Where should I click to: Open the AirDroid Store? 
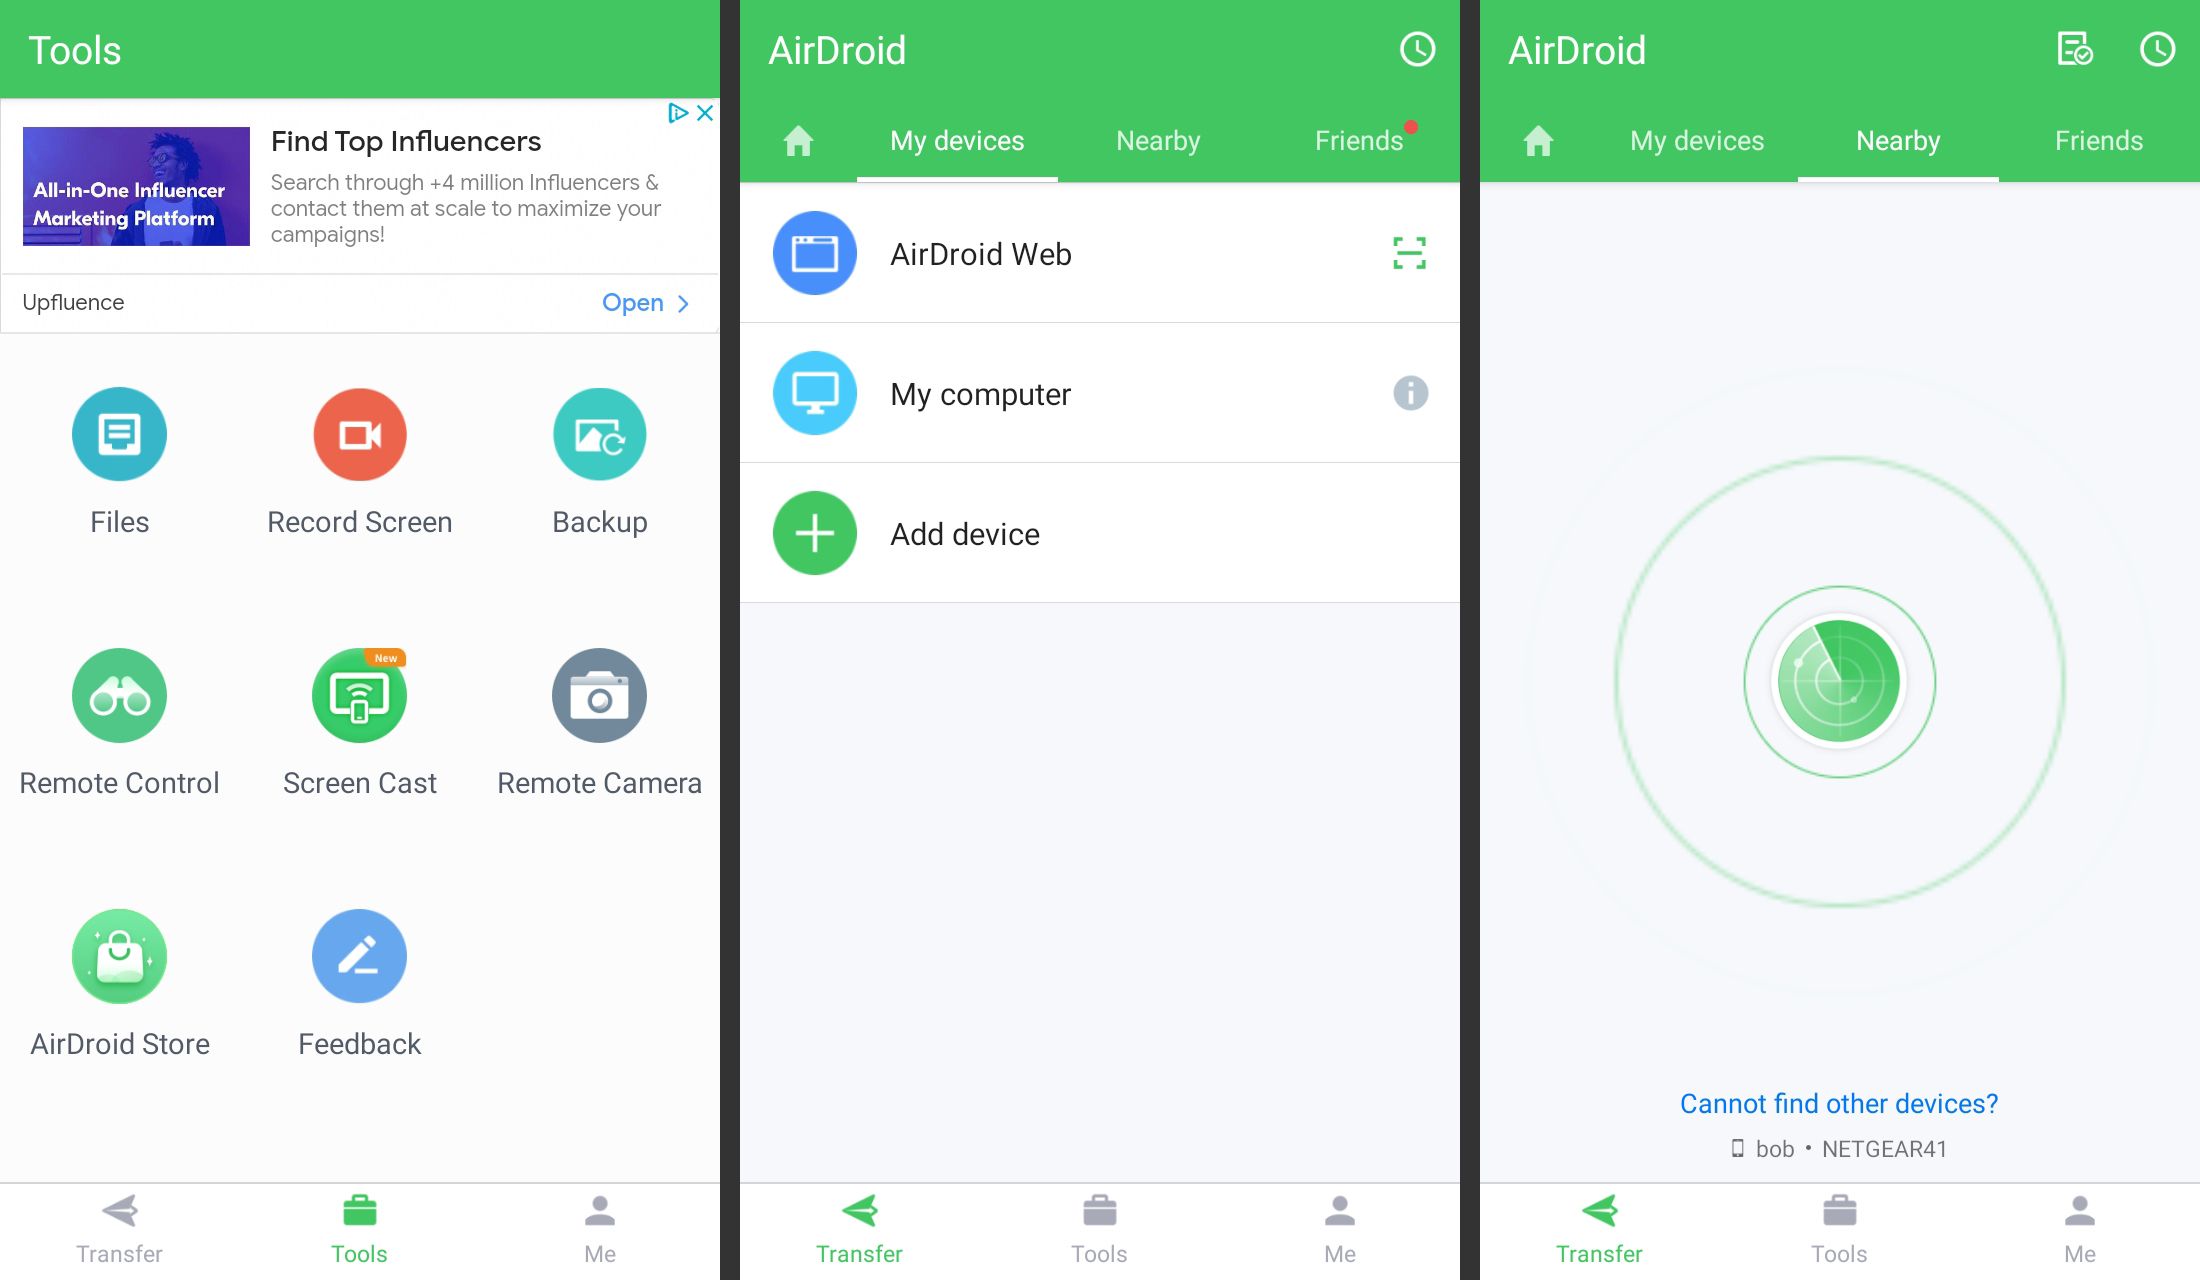click(119, 952)
